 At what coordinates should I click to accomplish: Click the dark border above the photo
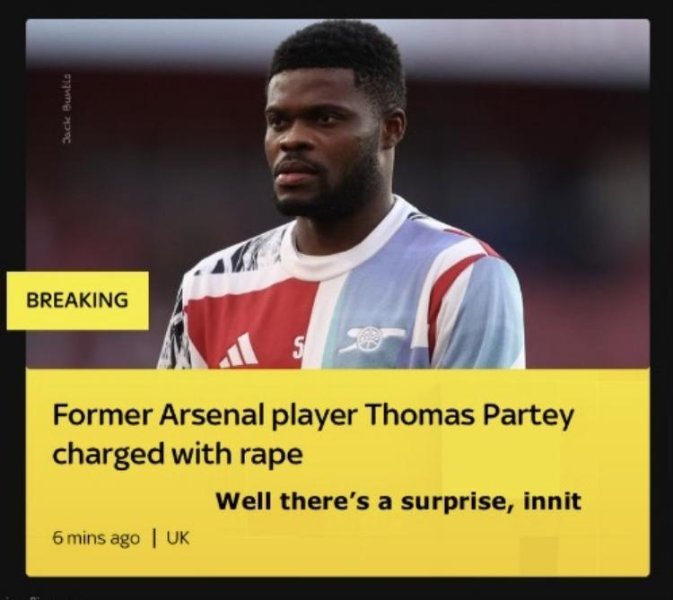[336, 9]
